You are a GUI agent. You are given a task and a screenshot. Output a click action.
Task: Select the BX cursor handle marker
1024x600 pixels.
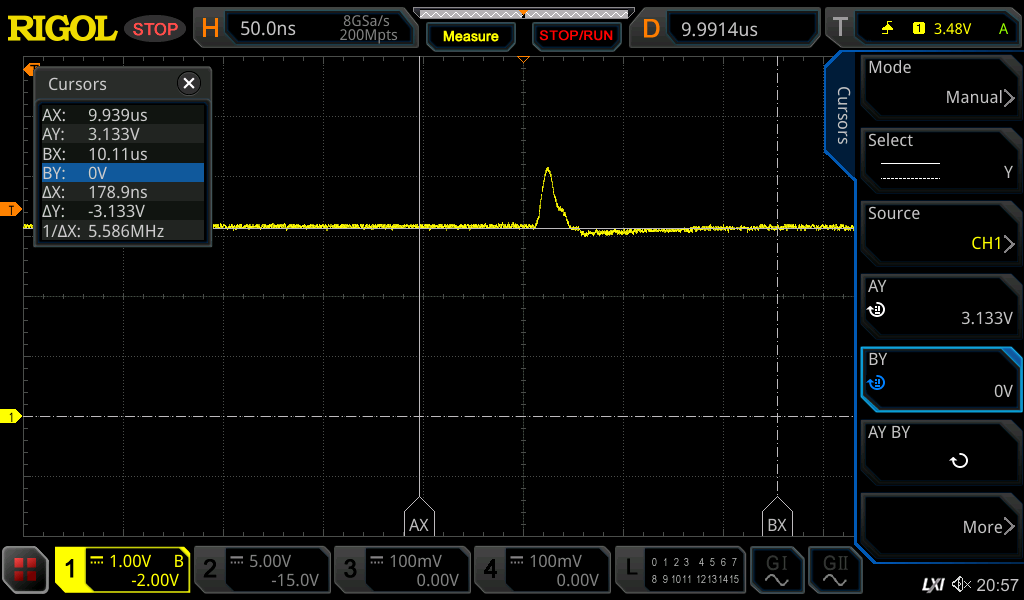tap(777, 517)
